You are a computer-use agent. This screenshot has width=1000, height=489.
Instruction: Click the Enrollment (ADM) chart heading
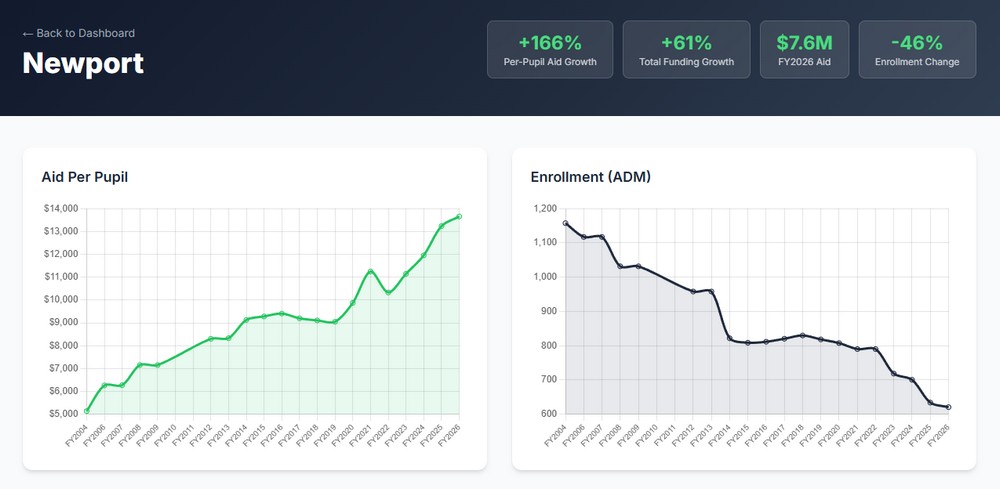coord(590,177)
